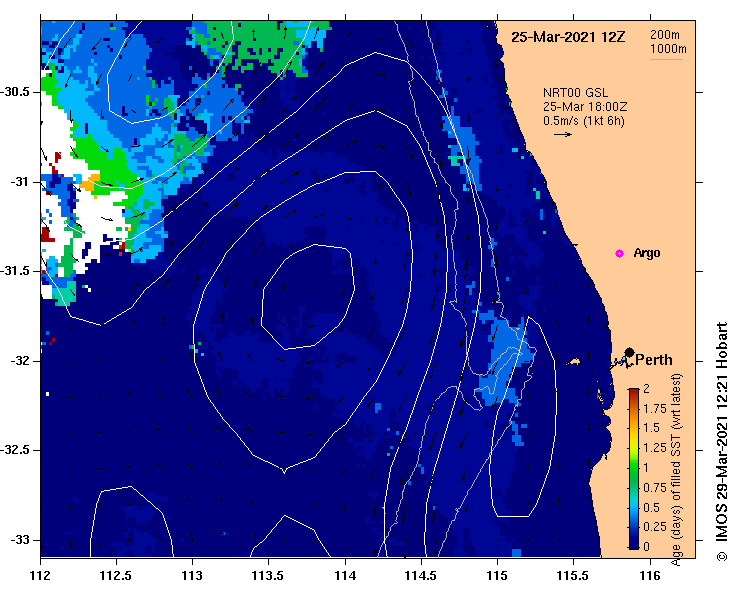
Task: Click the magenta Argo float marker
Action: pyautogui.click(x=619, y=254)
